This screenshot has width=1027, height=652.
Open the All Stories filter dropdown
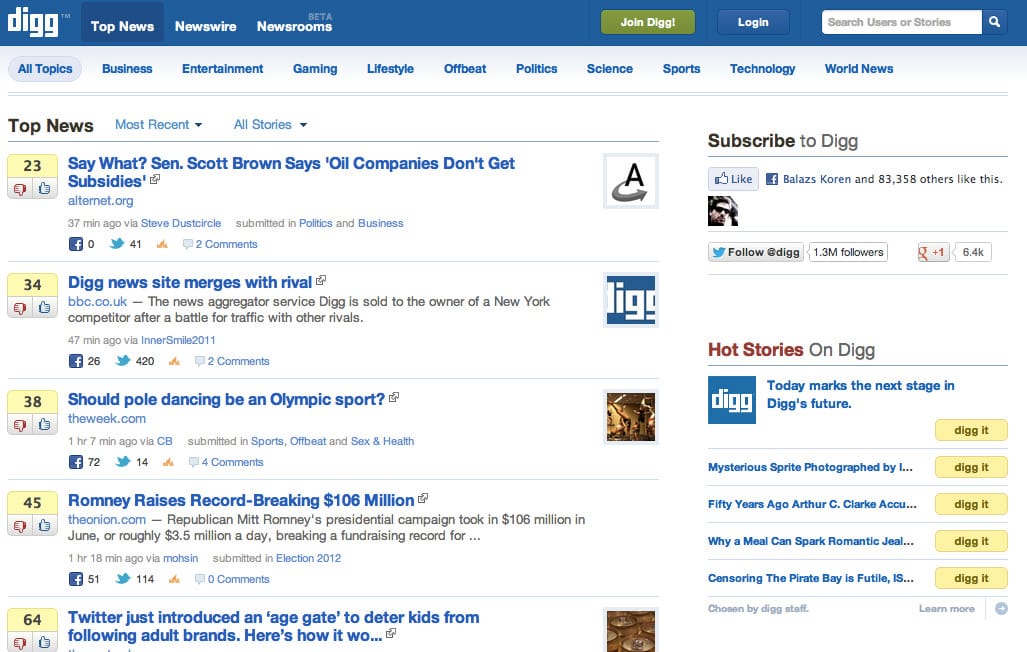click(x=271, y=125)
